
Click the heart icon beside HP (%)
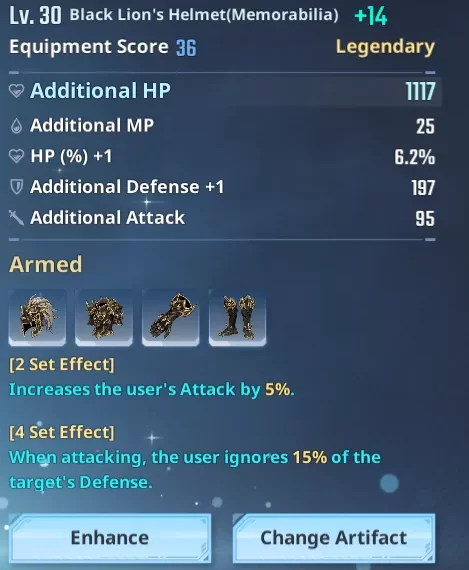(16, 156)
